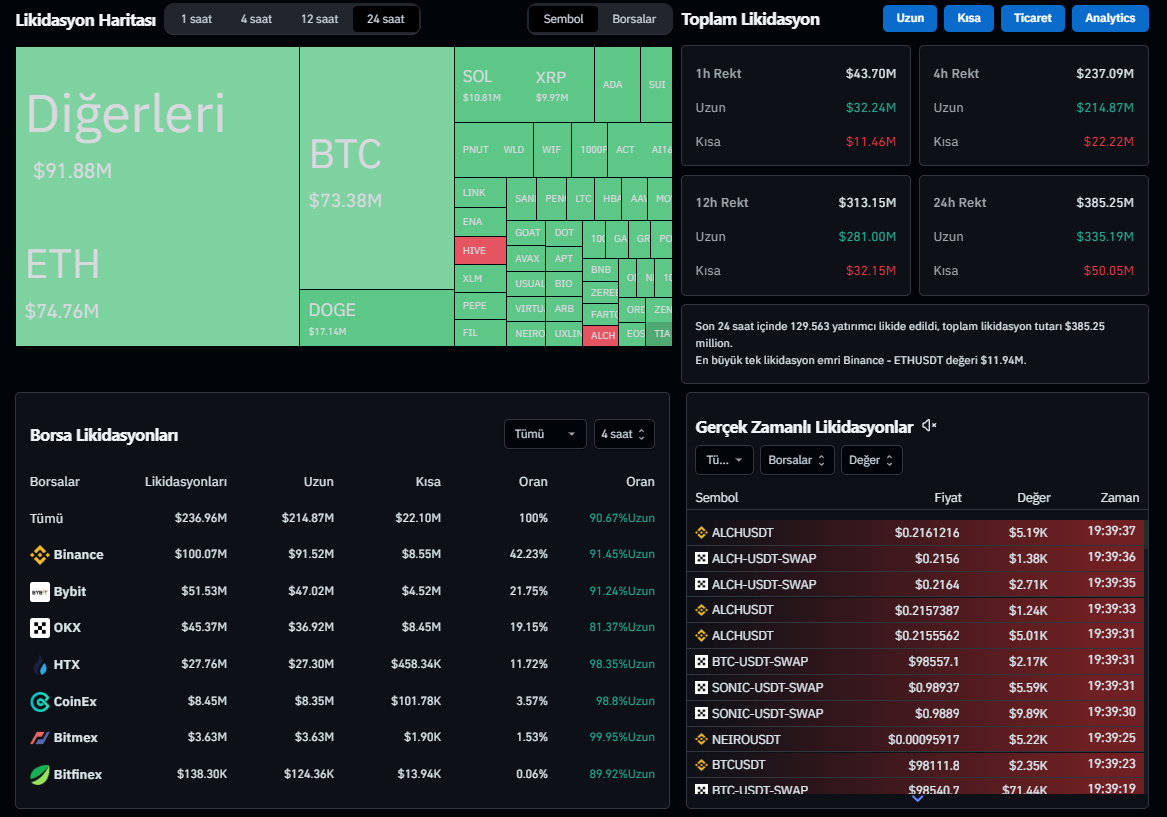
Task: Click the 1h Rekt Uzun $32.24M value
Action: click(871, 108)
